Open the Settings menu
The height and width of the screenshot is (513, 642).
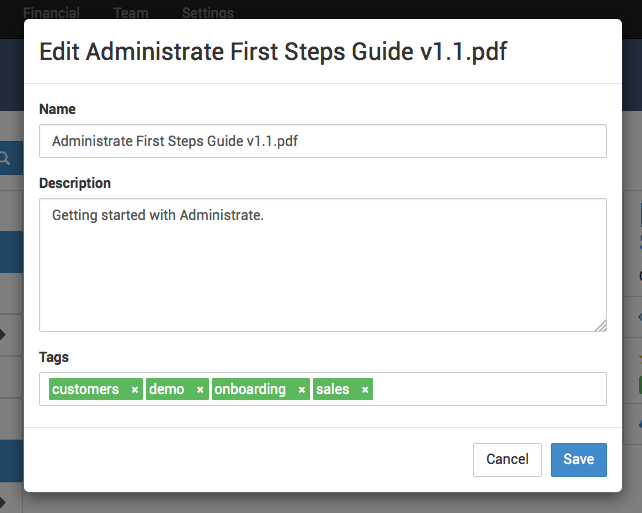[x=208, y=13]
